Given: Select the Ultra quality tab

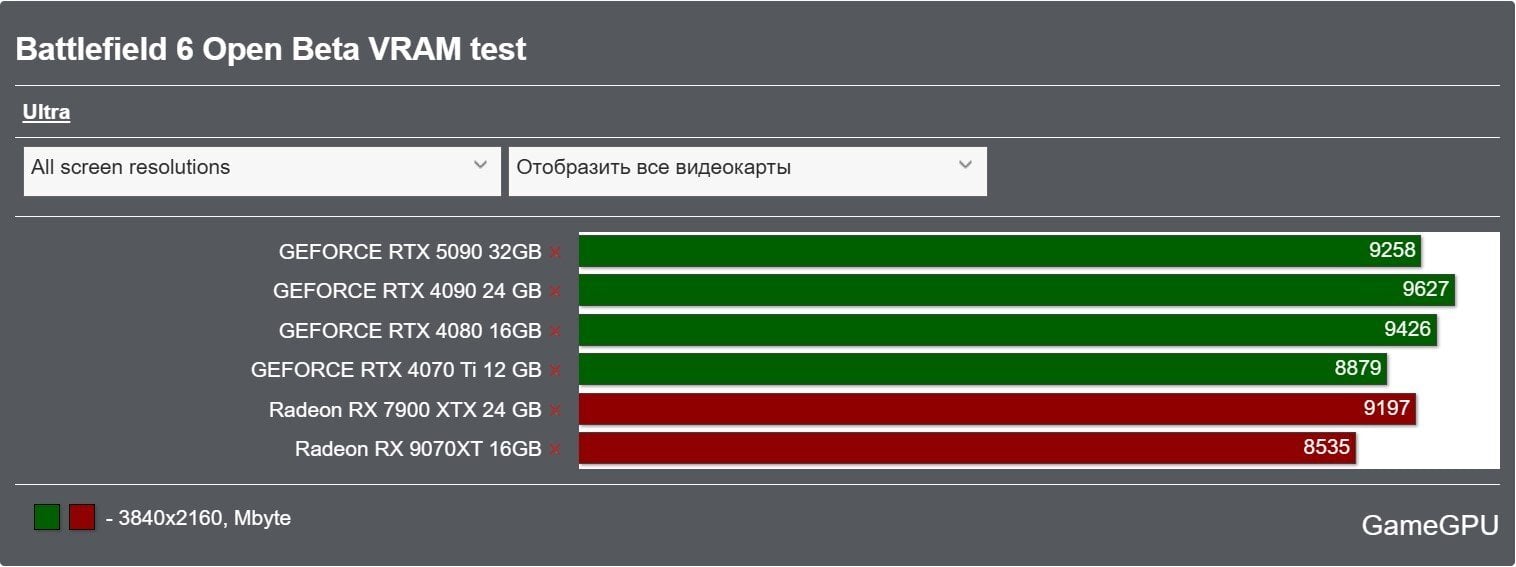Looking at the screenshot, I should (x=46, y=112).
